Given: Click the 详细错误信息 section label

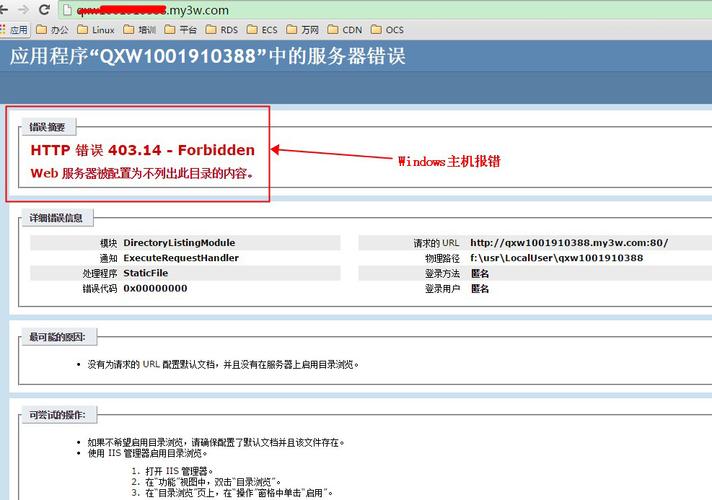Looking at the screenshot, I should (56, 218).
